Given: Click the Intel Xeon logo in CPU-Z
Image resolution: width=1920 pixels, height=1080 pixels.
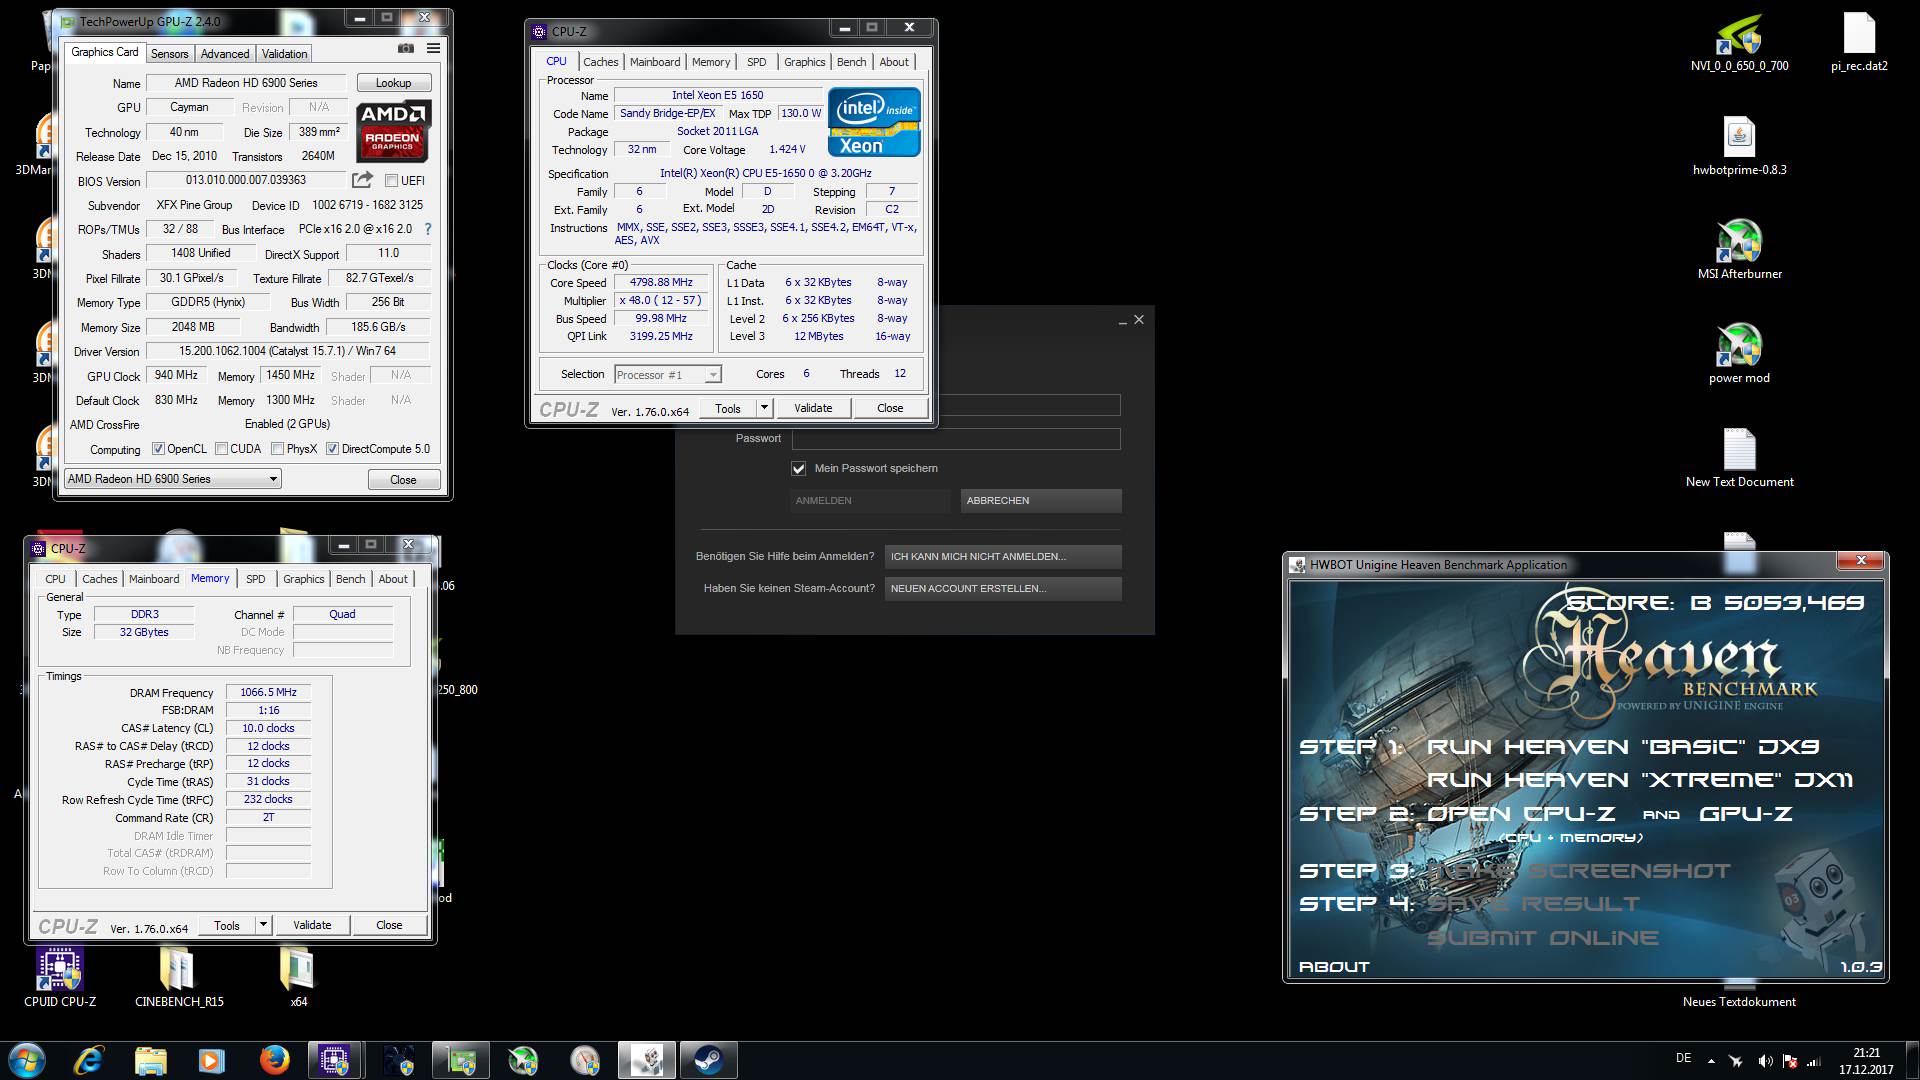Looking at the screenshot, I should (x=874, y=122).
